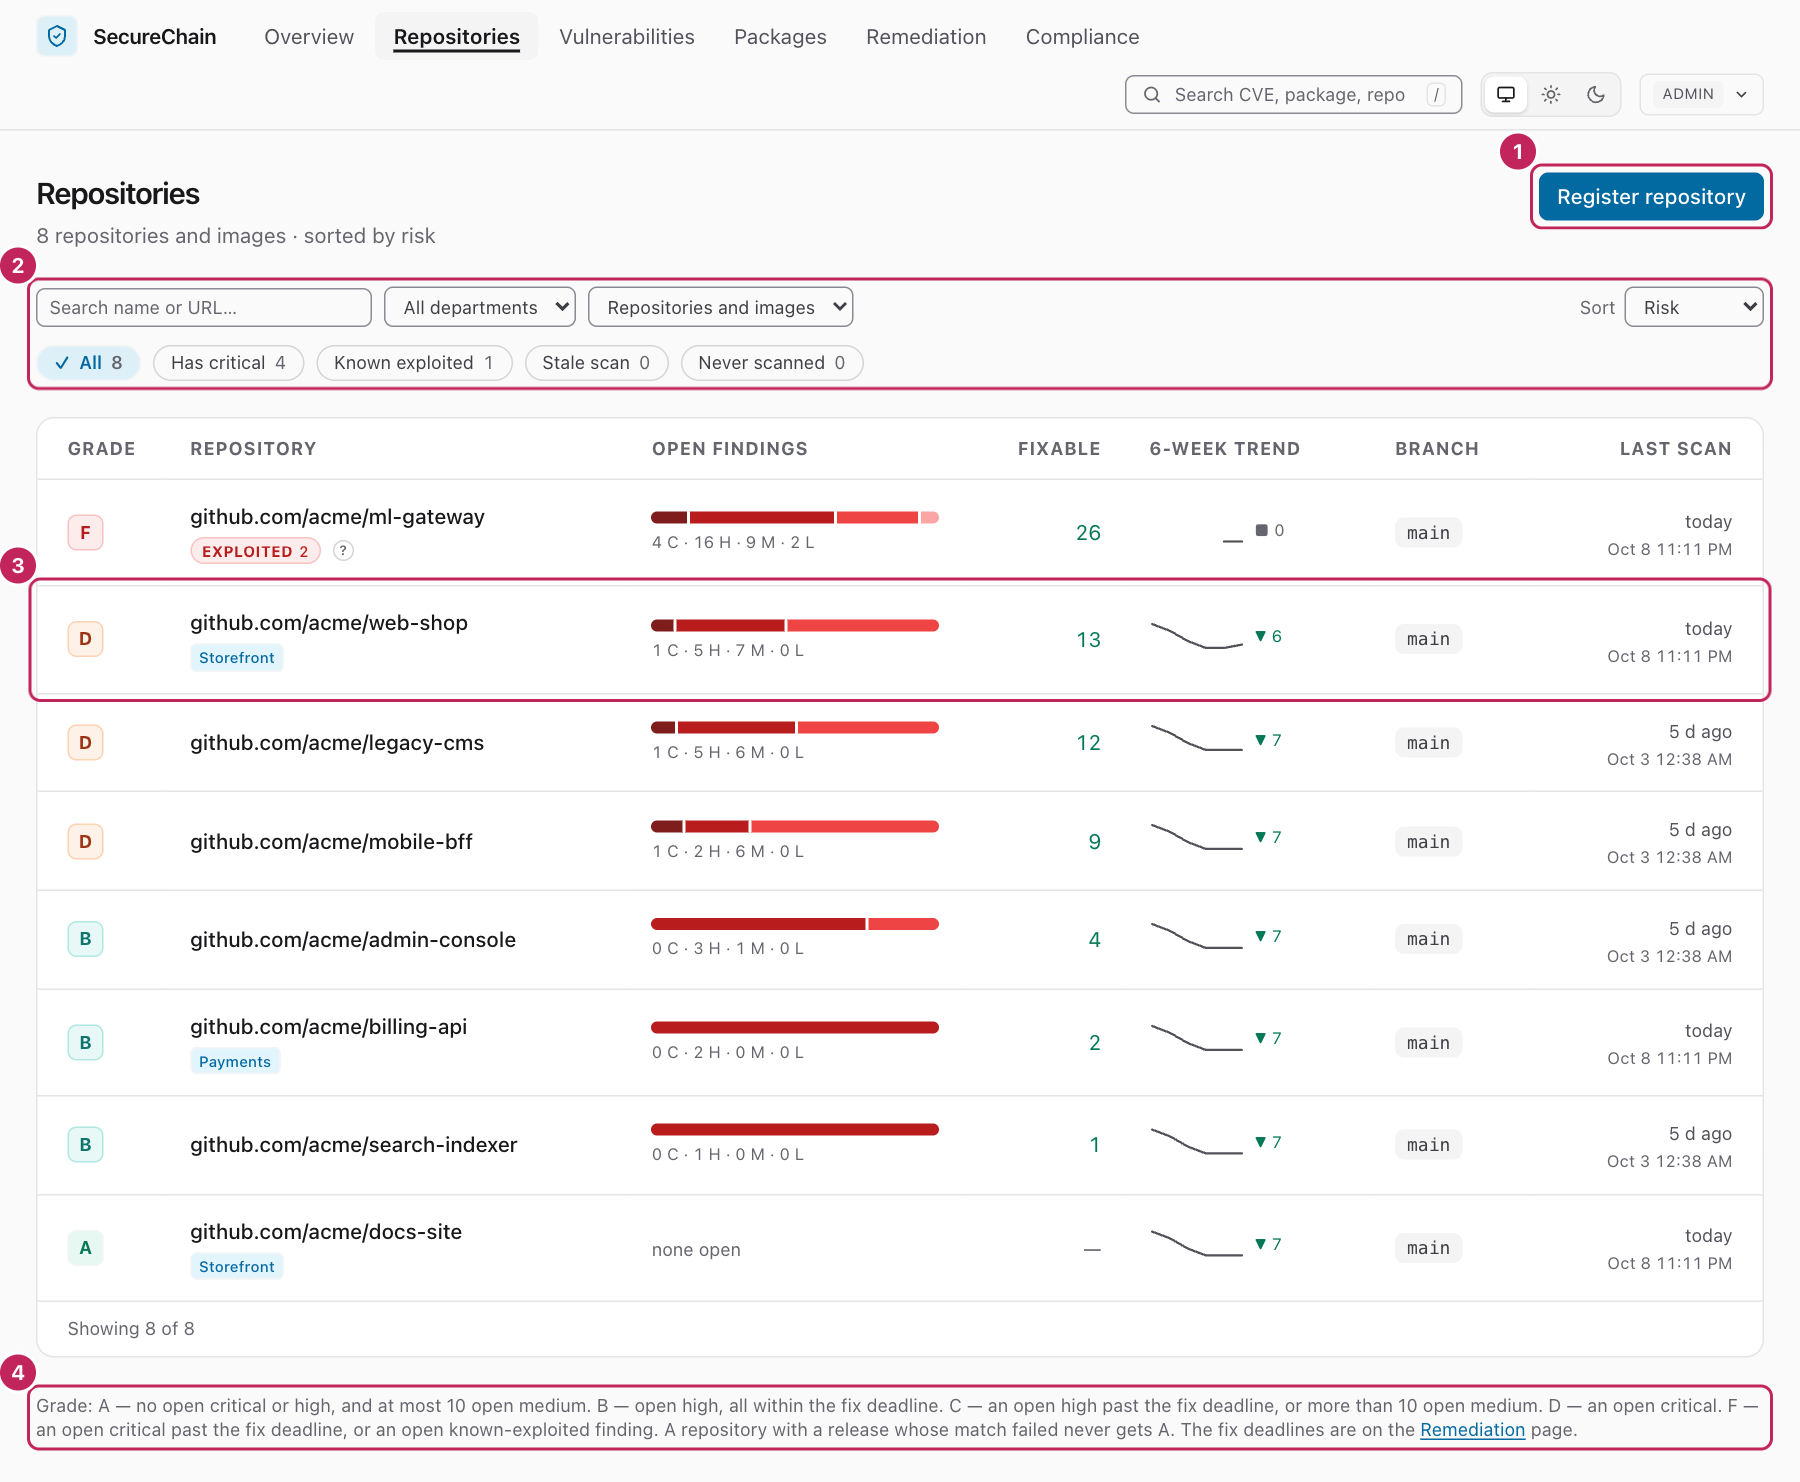Toggle the Known exploited filter chip
Viewport: 1800px width, 1482px height.
(x=414, y=363)
